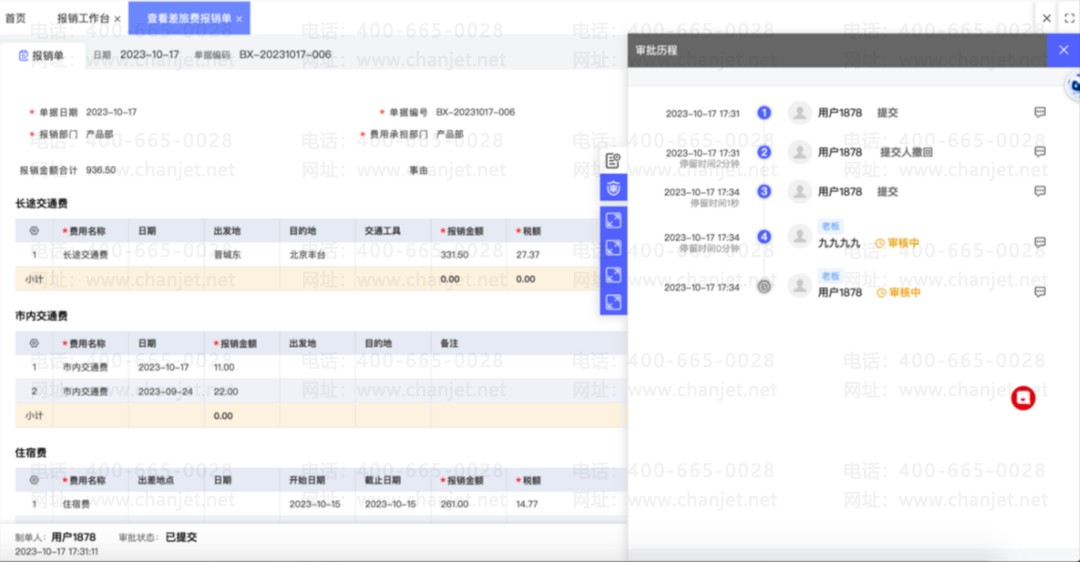The image size is (1080, 562).
Task: Click the 截止日期 column header
Action: [382, 480]
